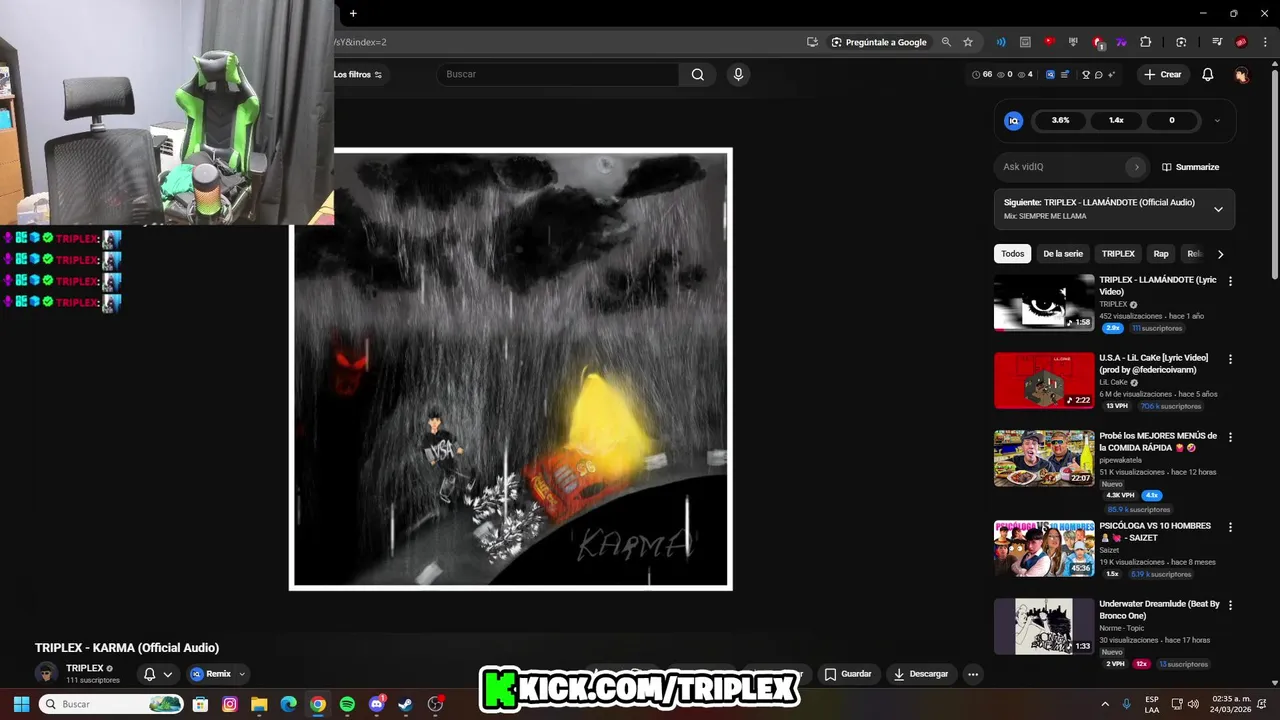This screenshot has height=720, width=1280.
Task: Expand the Siguiente playlist queue chevron
Action: [x=1218, y=209]
